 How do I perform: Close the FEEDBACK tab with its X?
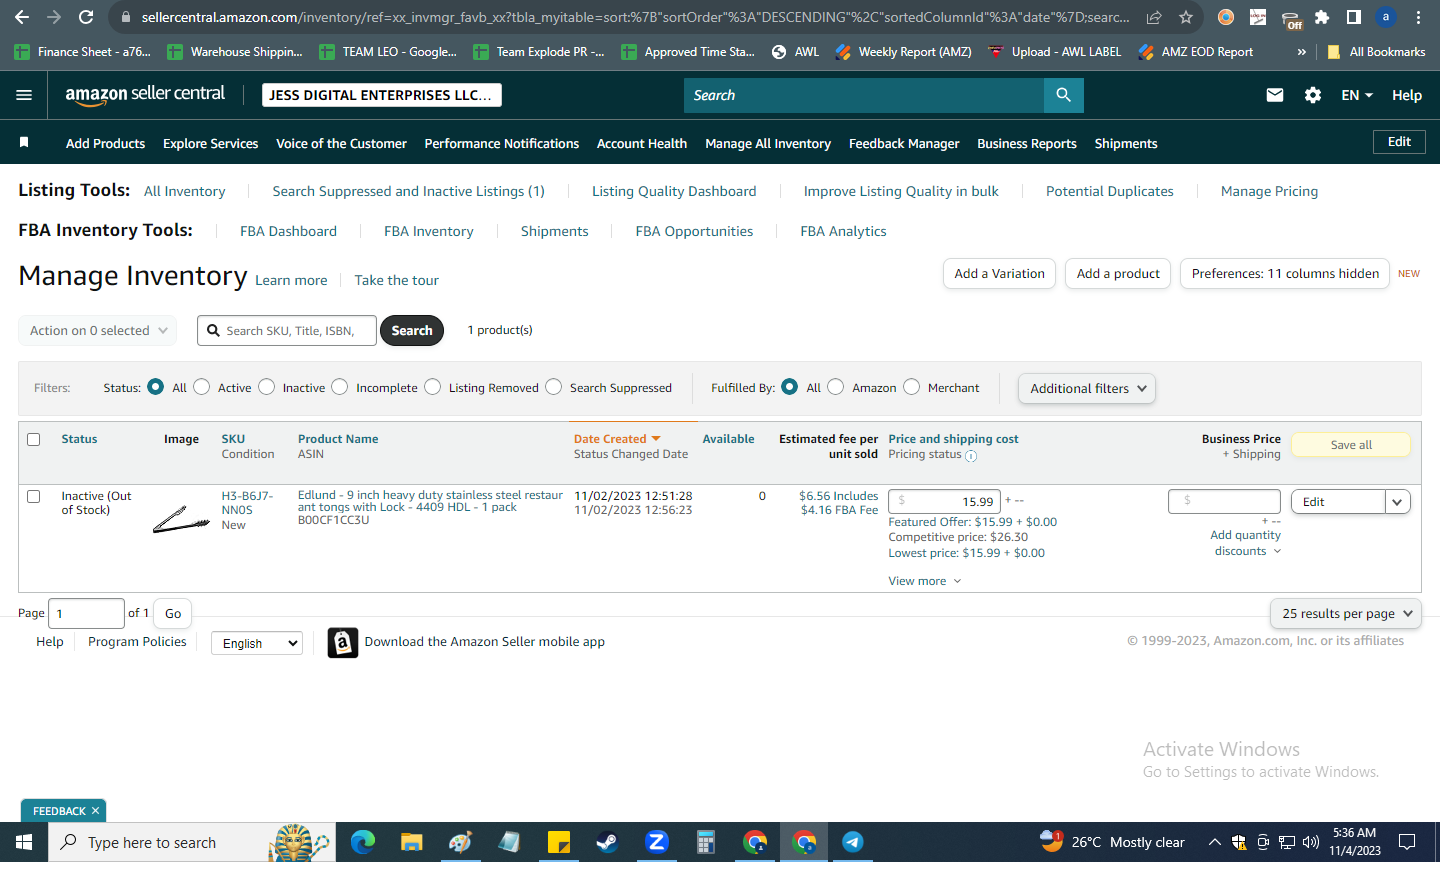click(96, 811)
